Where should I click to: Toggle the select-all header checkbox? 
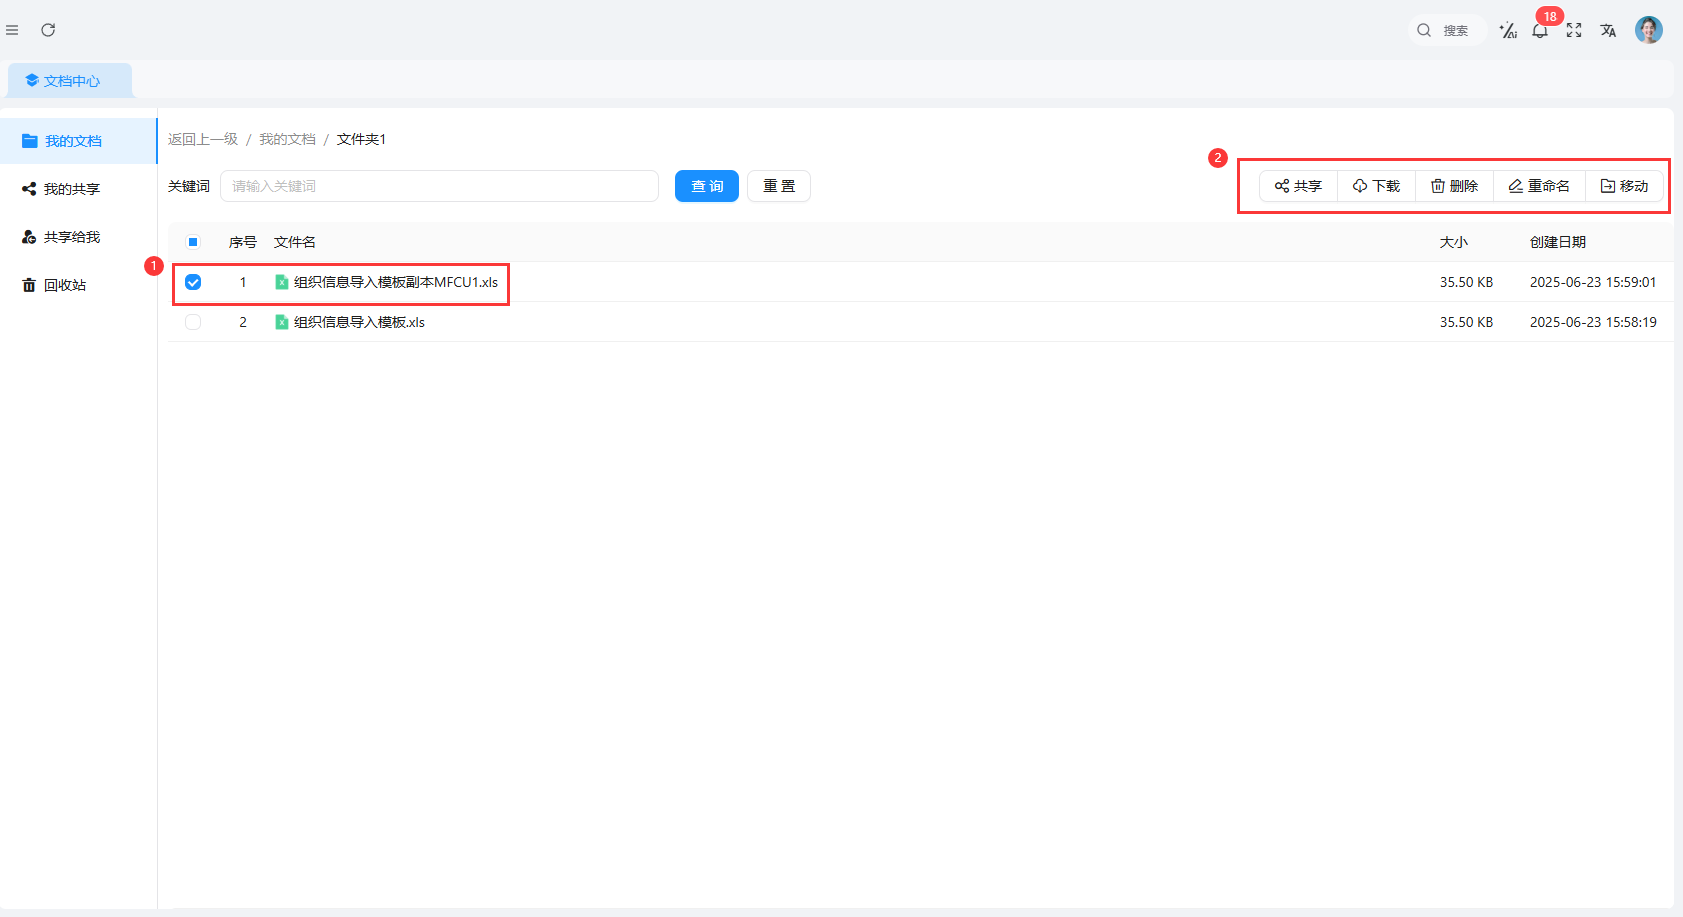193,242
